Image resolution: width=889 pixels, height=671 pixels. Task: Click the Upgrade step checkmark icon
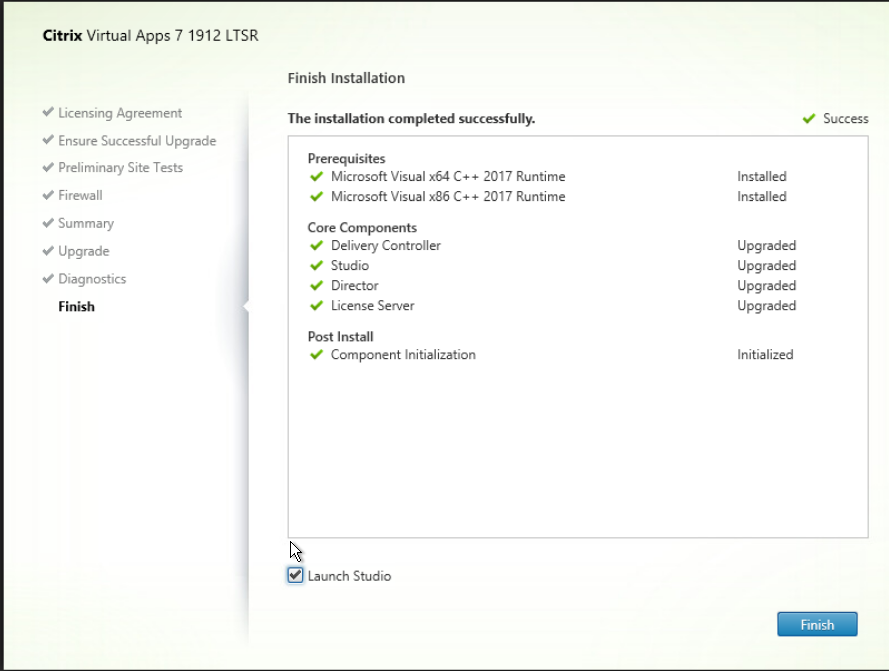click(48, 251)
